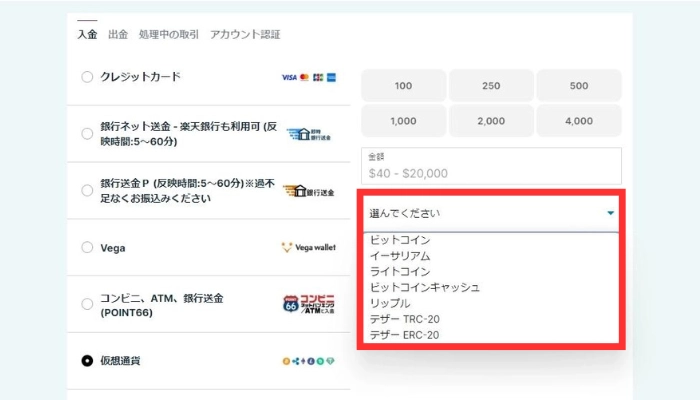Screen dimensions: 700x400
Task: Switch to the 入金 tab
Action: tap(87, 34)
